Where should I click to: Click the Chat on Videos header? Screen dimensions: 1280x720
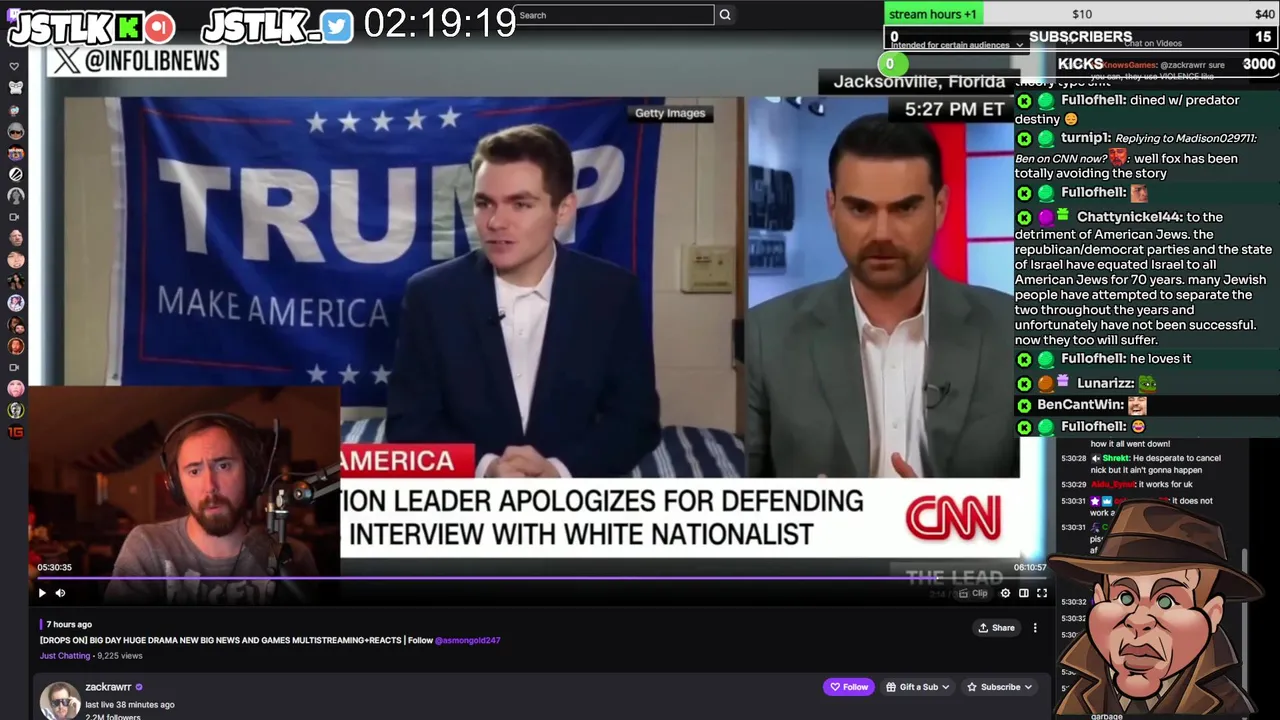click(x=1153, y=44)
